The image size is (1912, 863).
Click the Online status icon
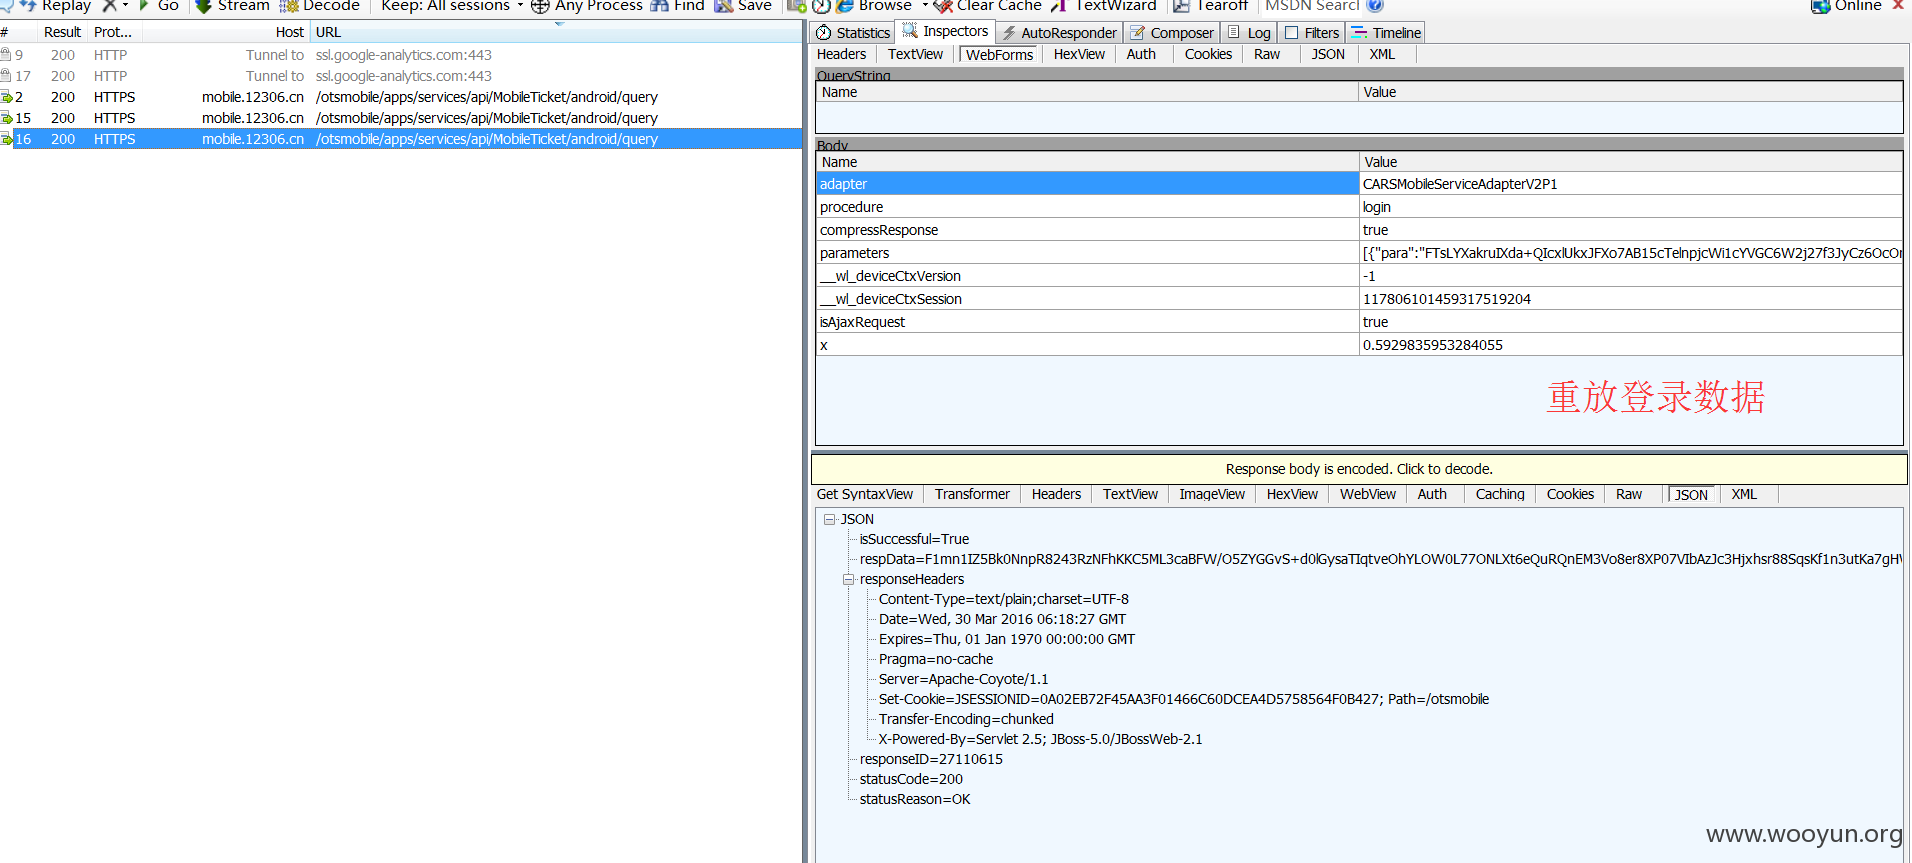click(x=1820, y=5)
